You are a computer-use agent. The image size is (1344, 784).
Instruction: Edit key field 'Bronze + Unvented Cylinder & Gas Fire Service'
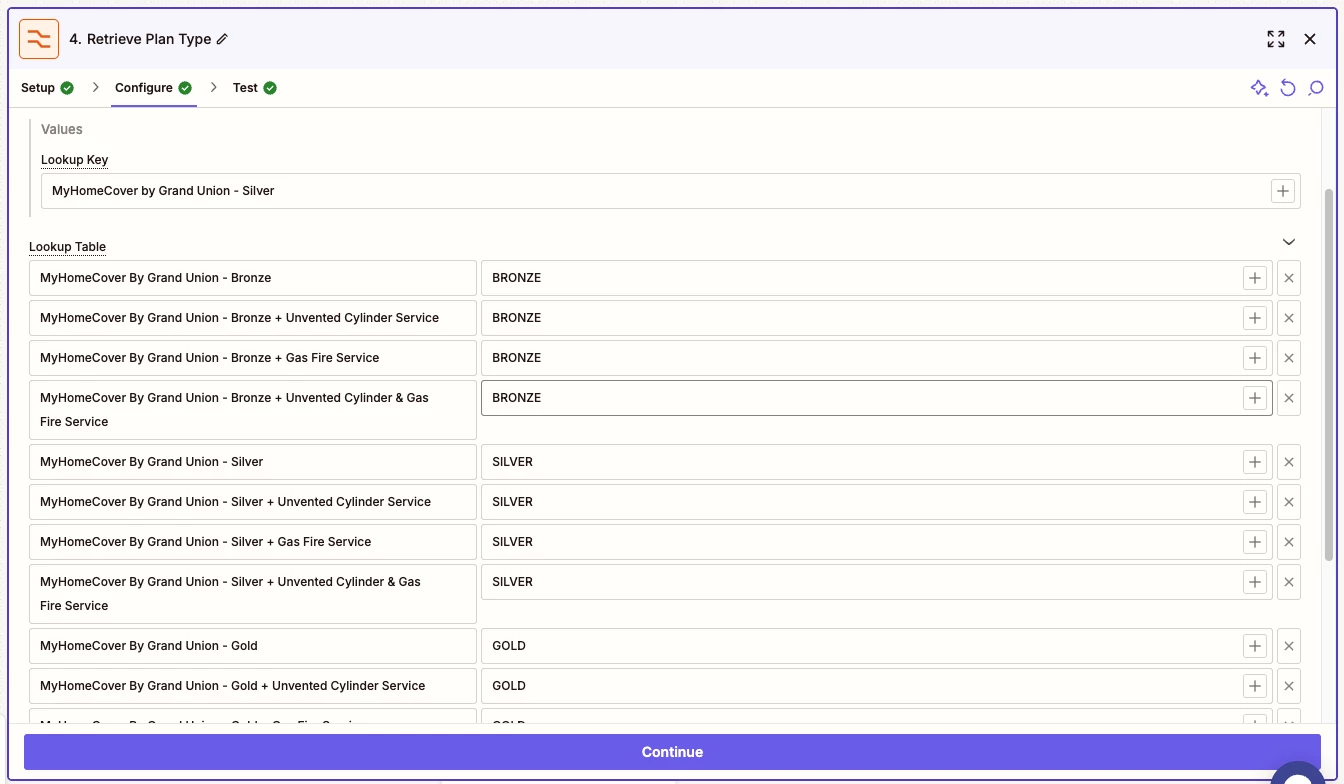253,410
